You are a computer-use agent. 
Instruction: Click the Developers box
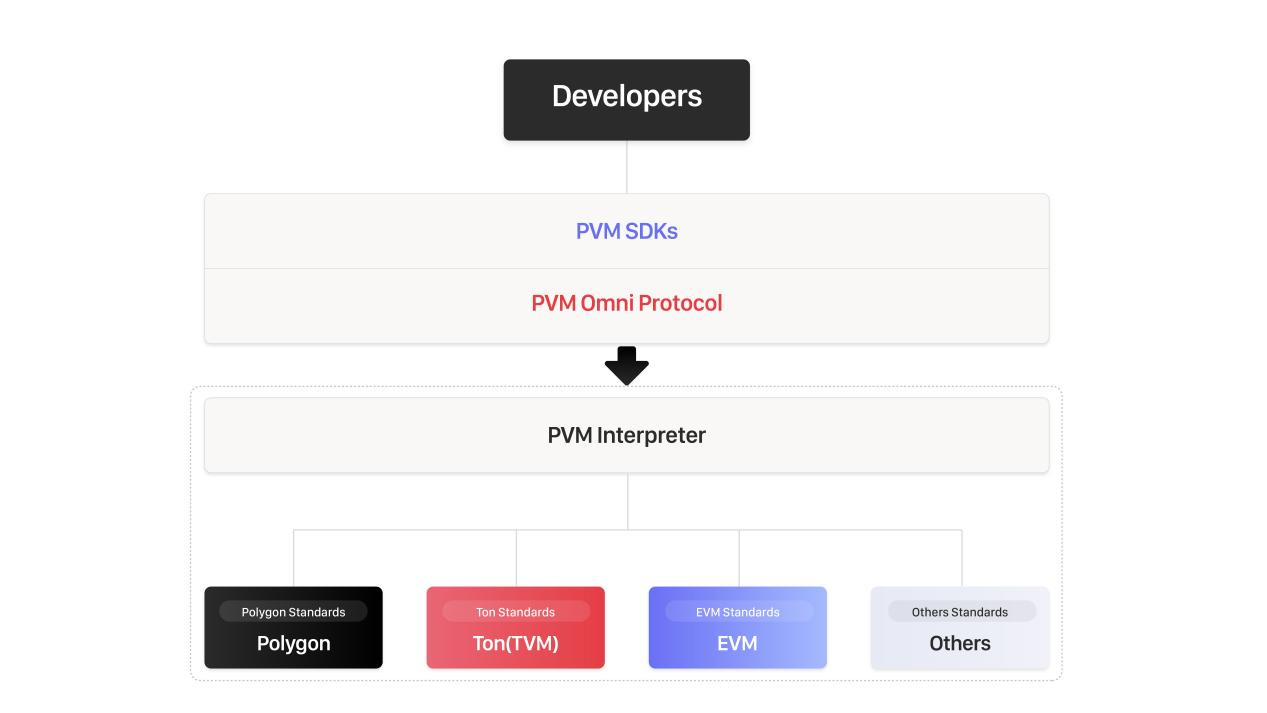[x=626, y=99]
